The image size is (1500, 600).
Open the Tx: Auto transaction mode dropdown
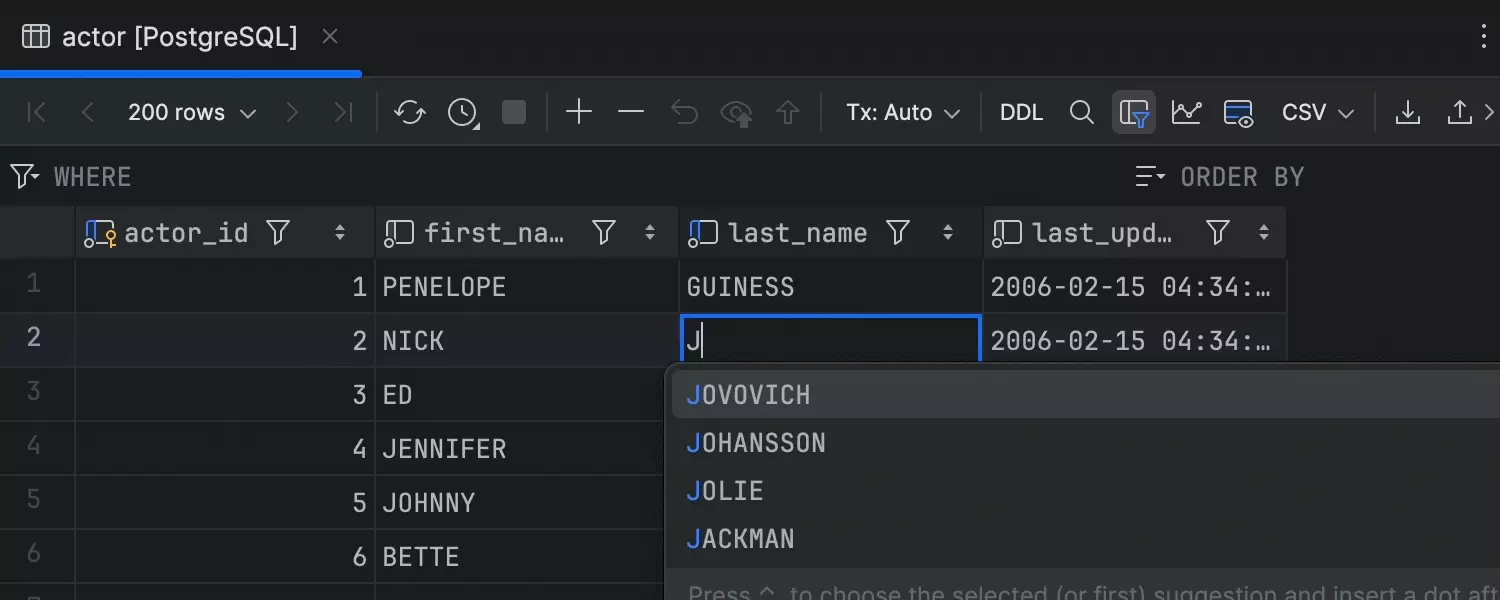903,113
